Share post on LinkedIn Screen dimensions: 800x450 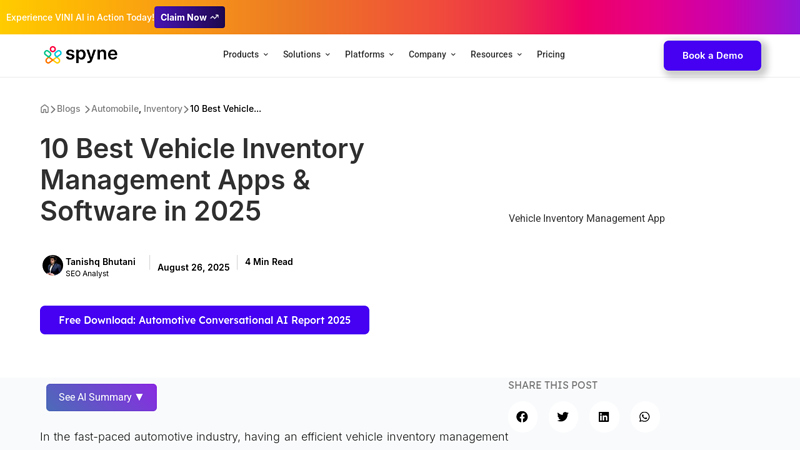pyautogui.click(x=604, y=417)
